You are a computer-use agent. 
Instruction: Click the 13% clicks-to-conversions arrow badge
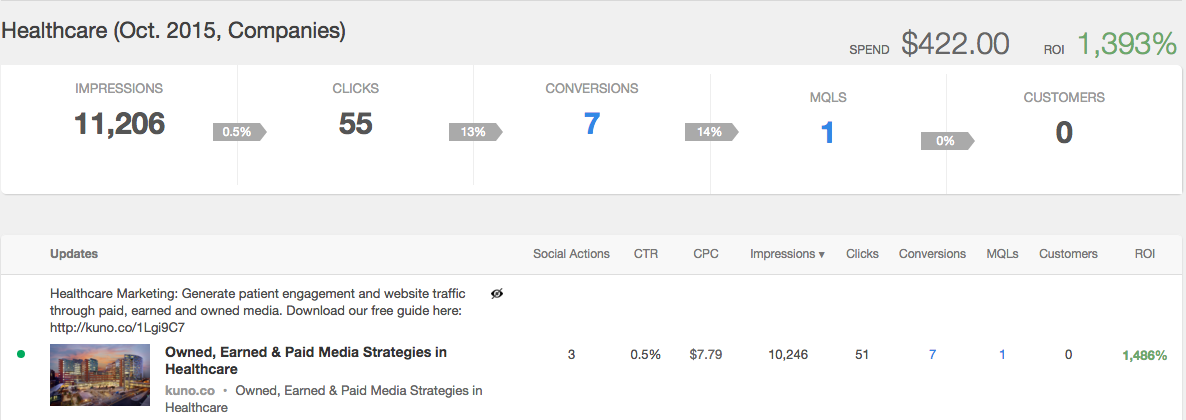pyautogui.click(x=473, y=131)
